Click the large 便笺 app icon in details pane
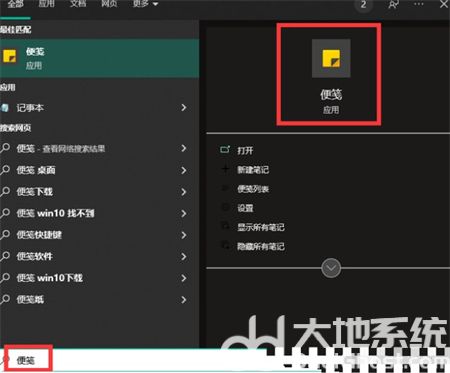This screenshot has height=373, width=450. [331, 58]
